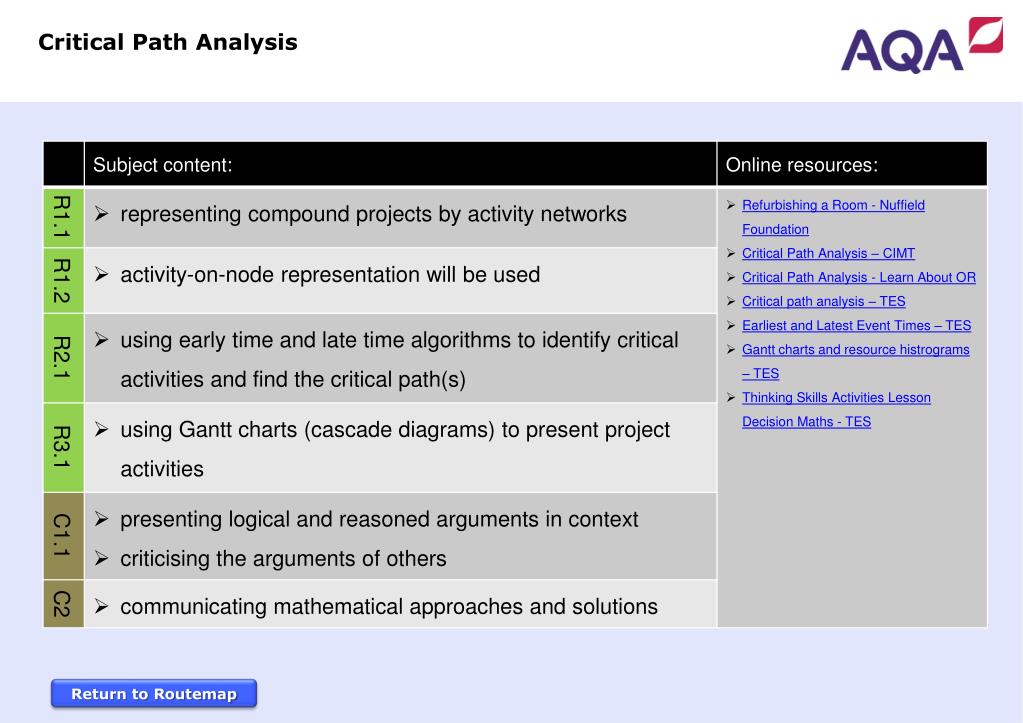The width and height of the screenshot is (1023, 723).
Task: Open Refurbishing a Room - Nuffield Foundation link
Action: (833, 206)
